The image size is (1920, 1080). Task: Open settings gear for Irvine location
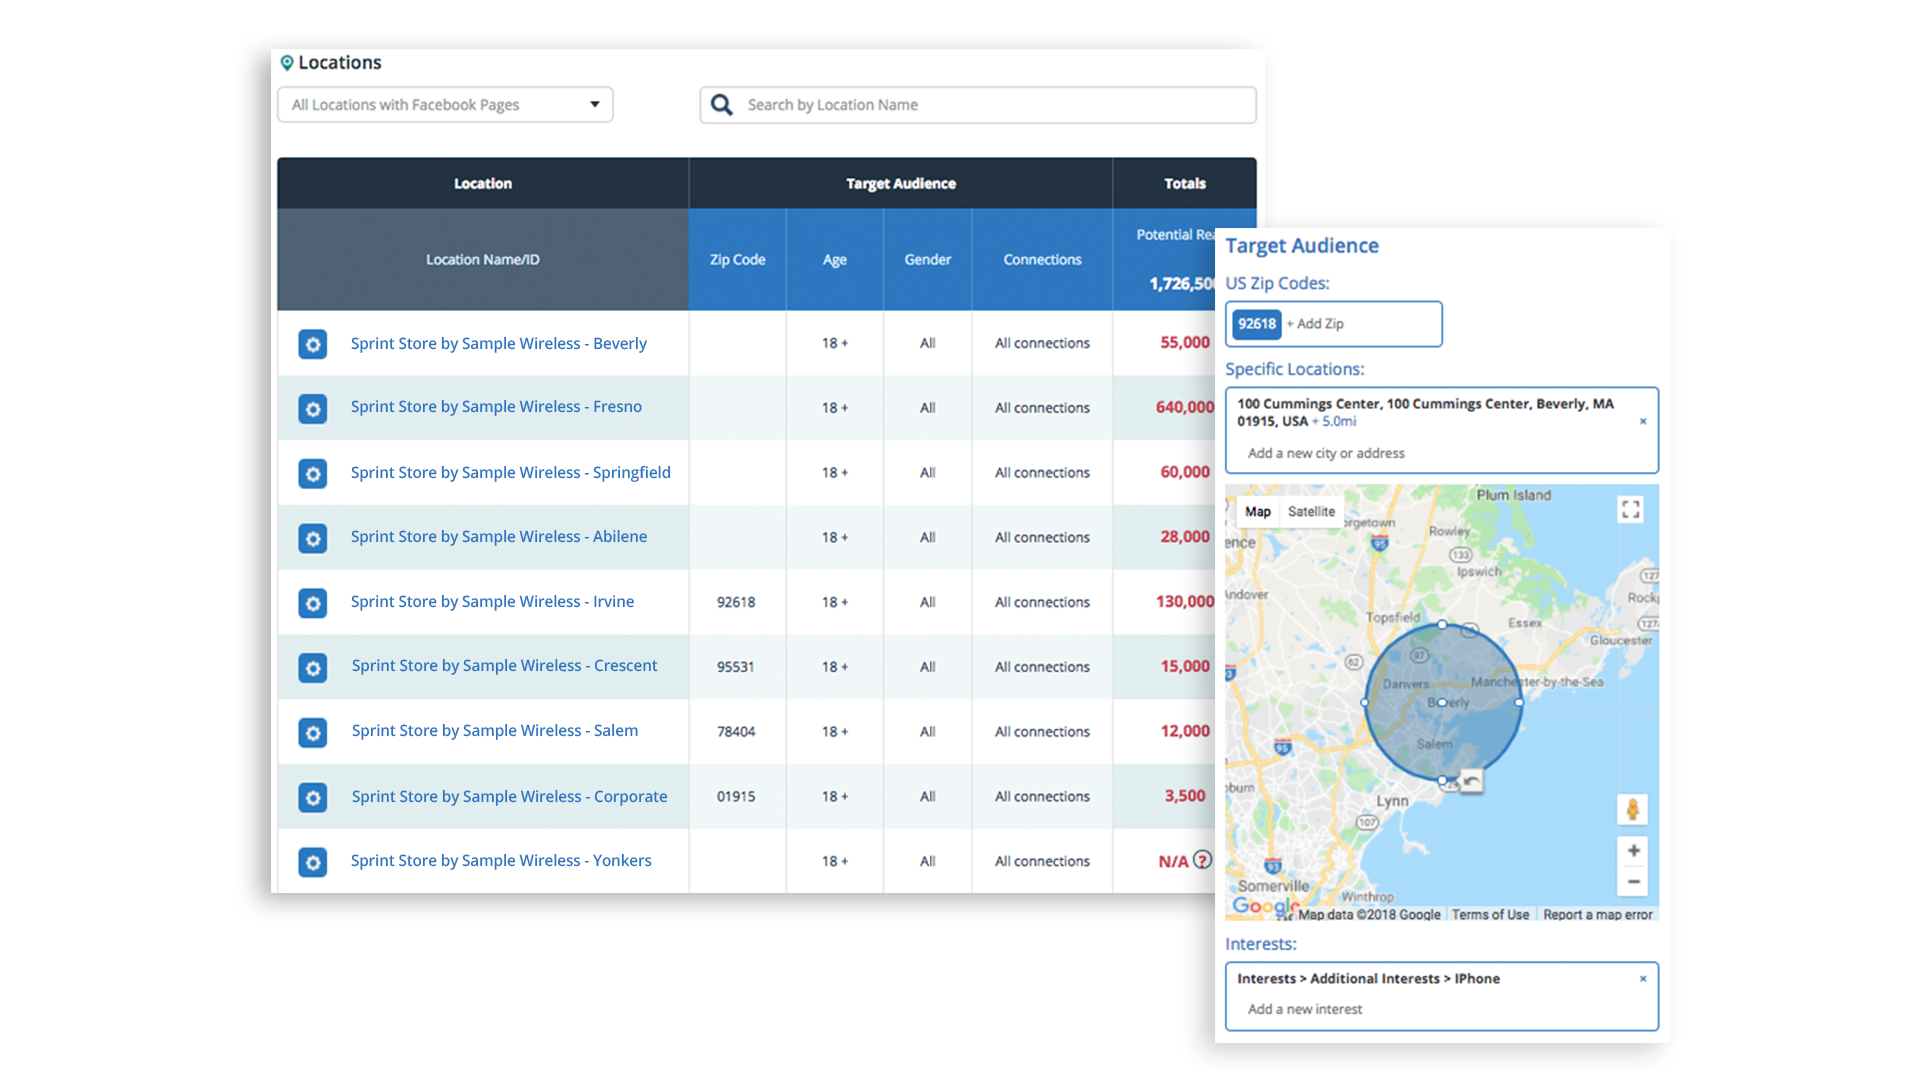(x=313, y=603)
